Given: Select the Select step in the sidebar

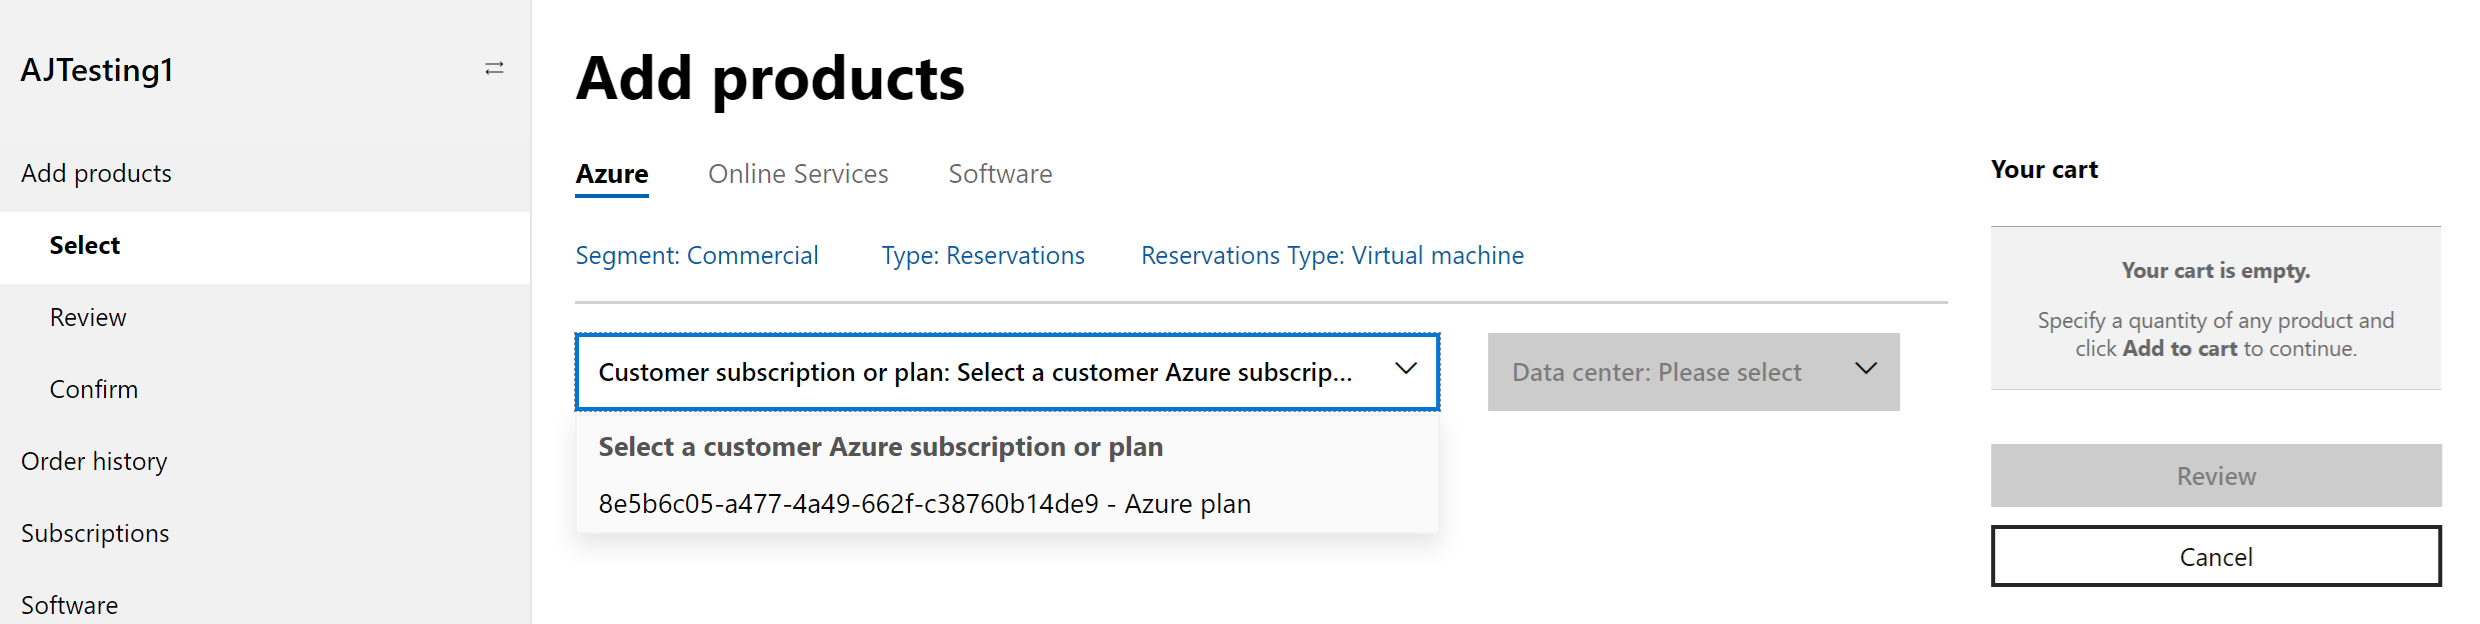Looking at the screenshot, I should pos(85,246).
